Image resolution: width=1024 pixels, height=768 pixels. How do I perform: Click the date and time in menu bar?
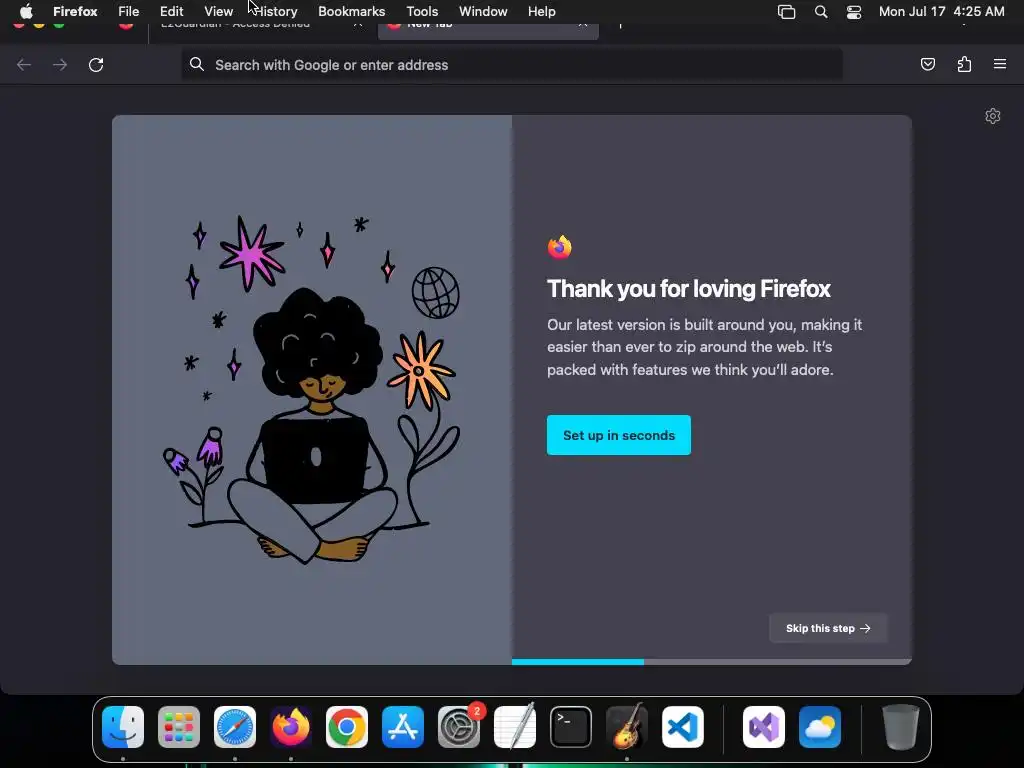941,11
